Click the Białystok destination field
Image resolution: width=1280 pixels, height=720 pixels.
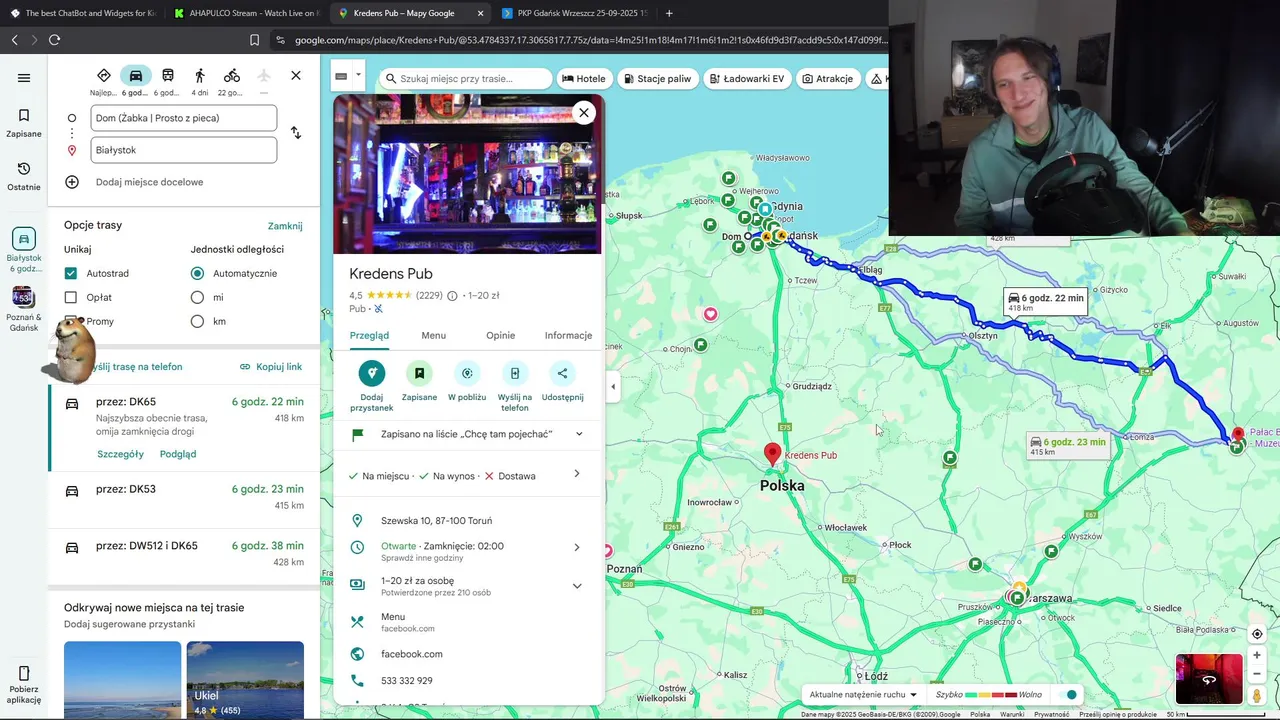[184, 150]
